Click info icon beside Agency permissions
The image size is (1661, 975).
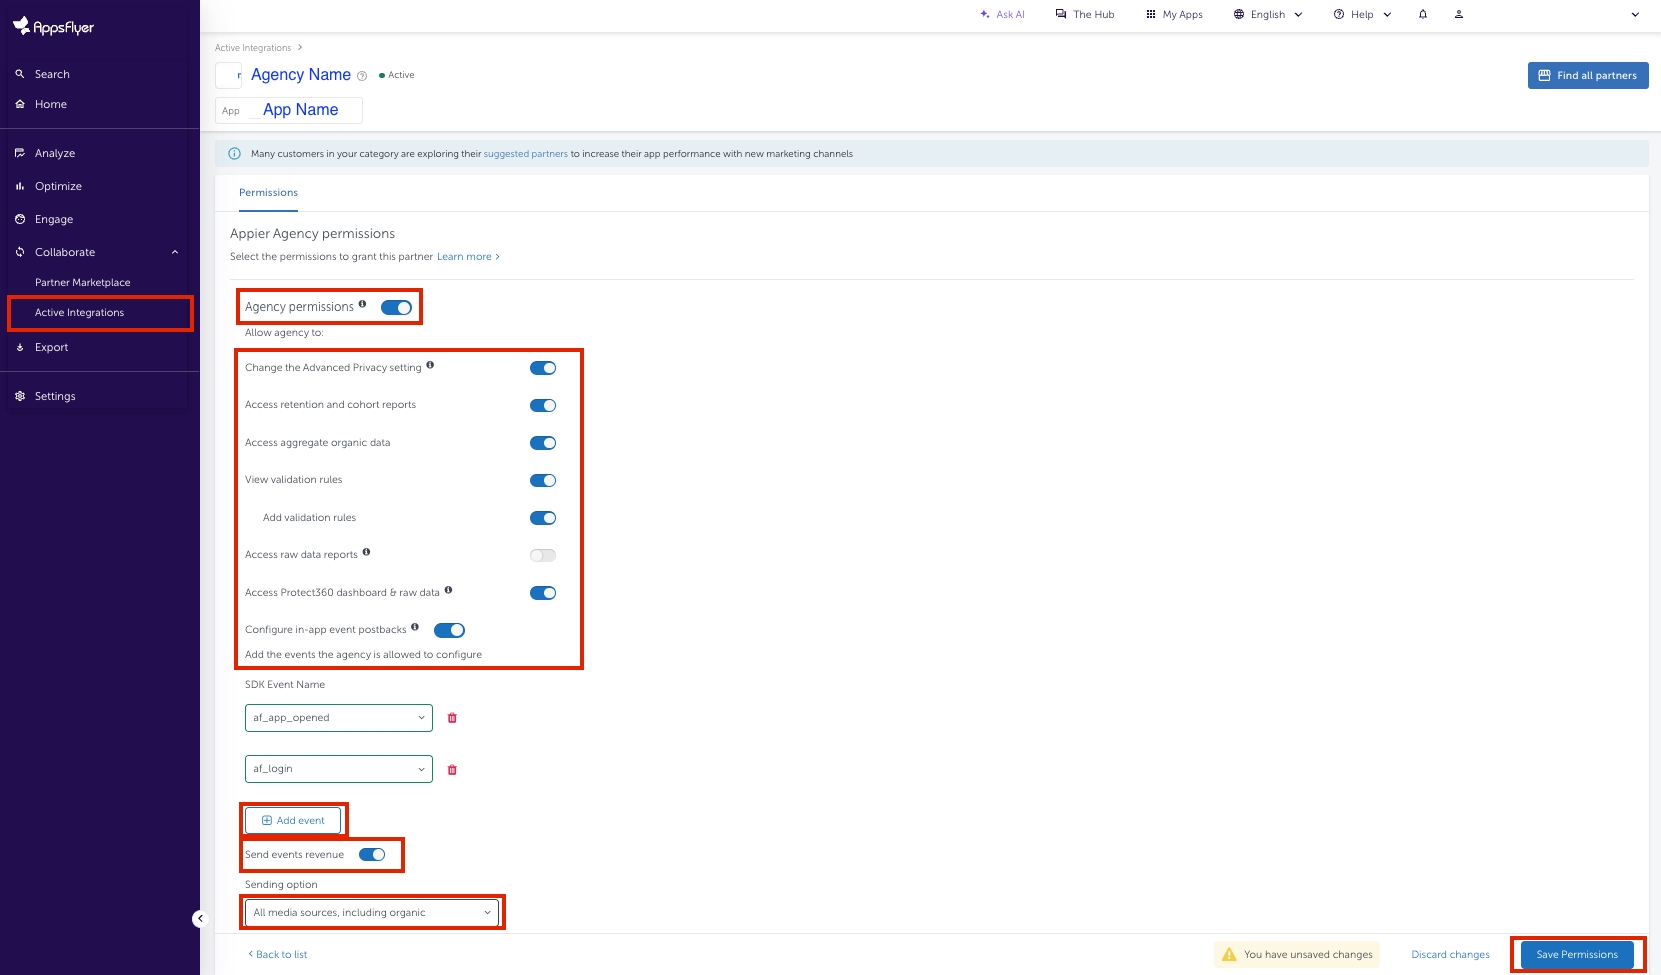362,304
